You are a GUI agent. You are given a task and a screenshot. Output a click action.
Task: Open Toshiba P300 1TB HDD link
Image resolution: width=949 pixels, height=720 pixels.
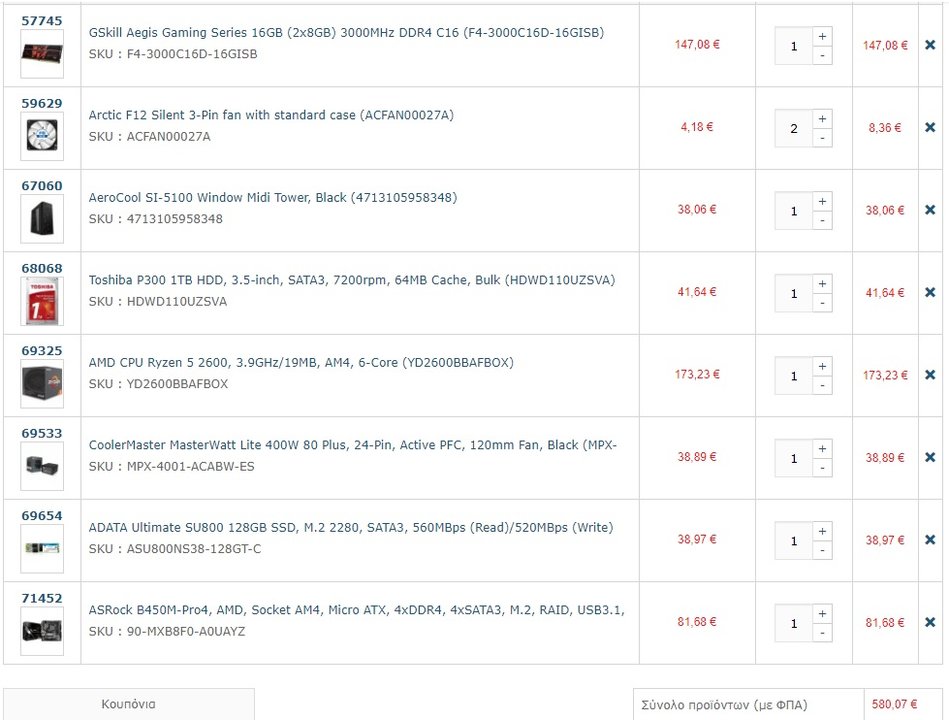(352, 280)
